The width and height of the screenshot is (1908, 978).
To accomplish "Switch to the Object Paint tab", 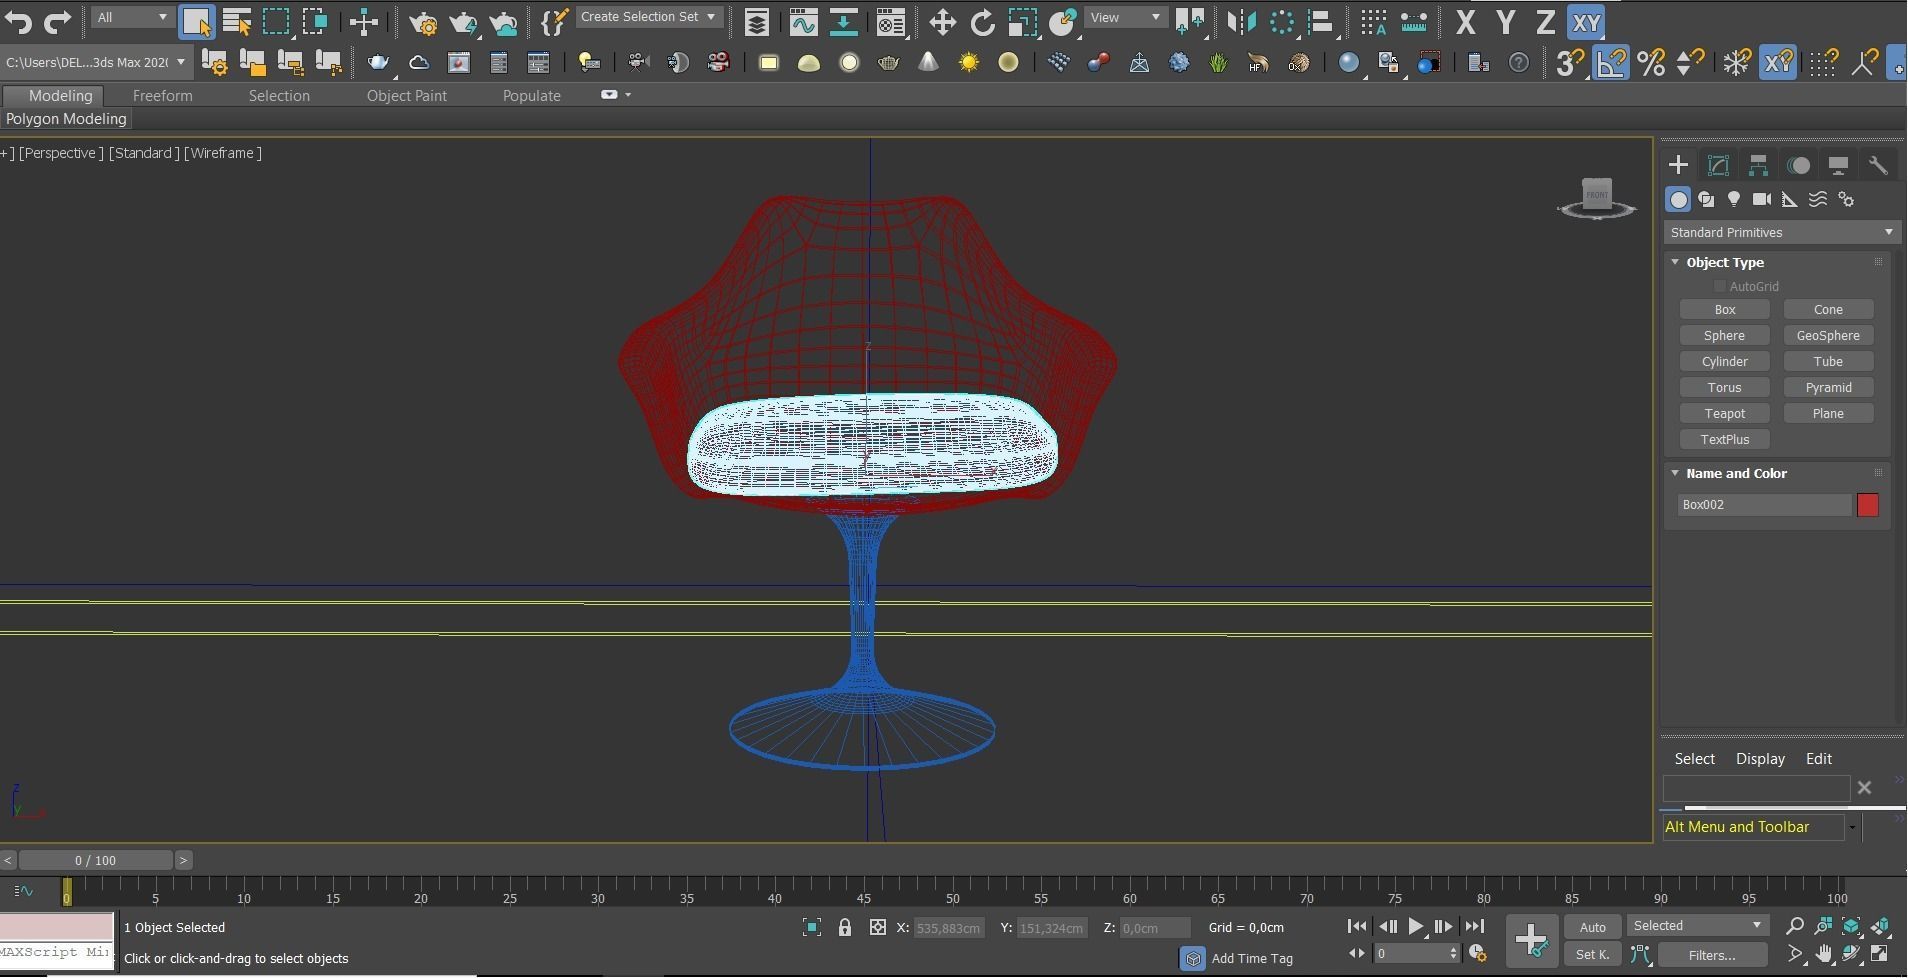I will click(x=406, y=95).
